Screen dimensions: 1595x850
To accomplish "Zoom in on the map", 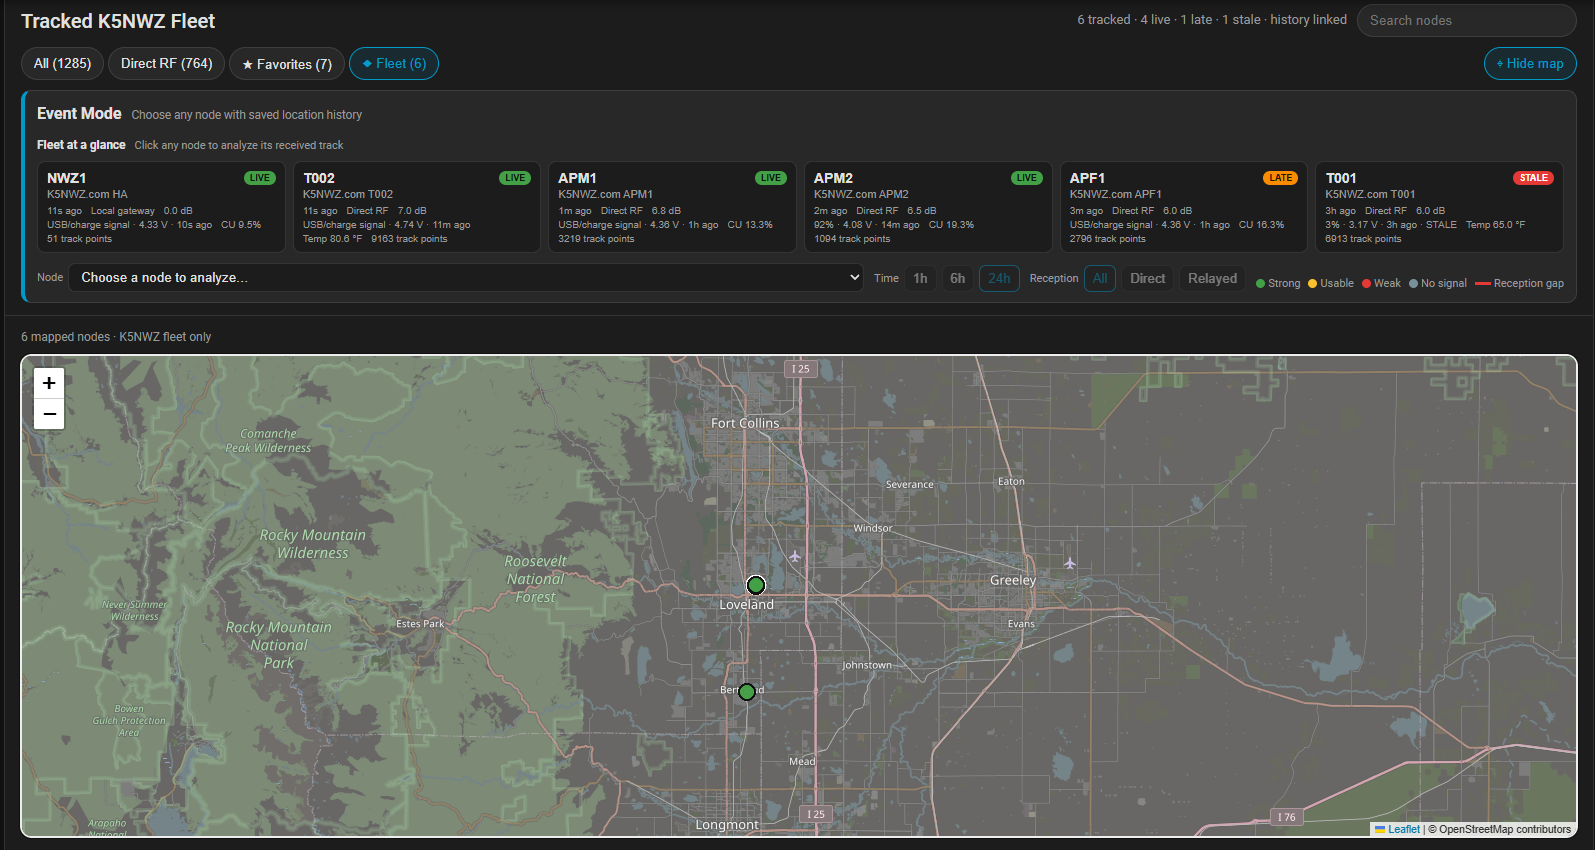I will [49, 383].
